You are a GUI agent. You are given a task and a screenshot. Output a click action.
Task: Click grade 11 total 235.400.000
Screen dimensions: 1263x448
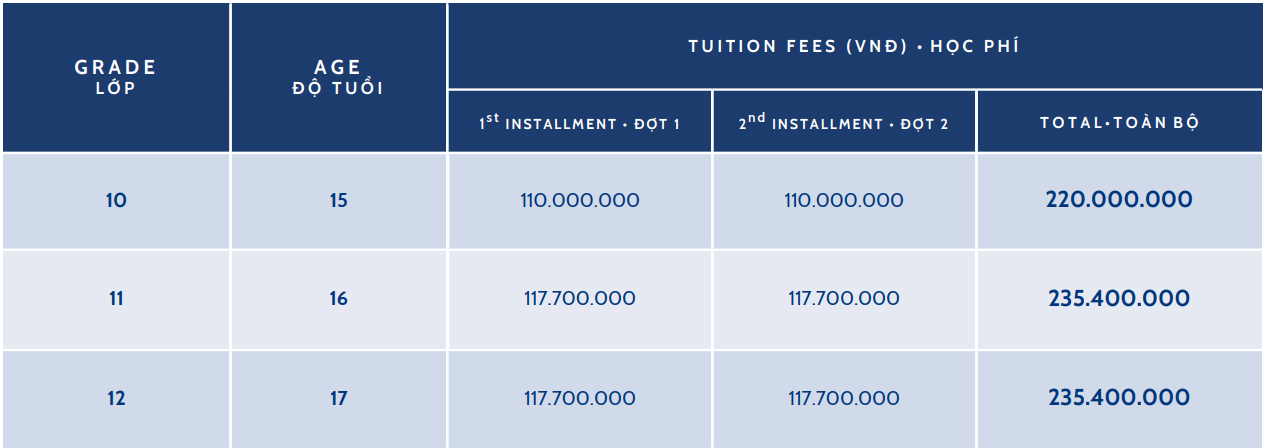tap(1120, 299)
